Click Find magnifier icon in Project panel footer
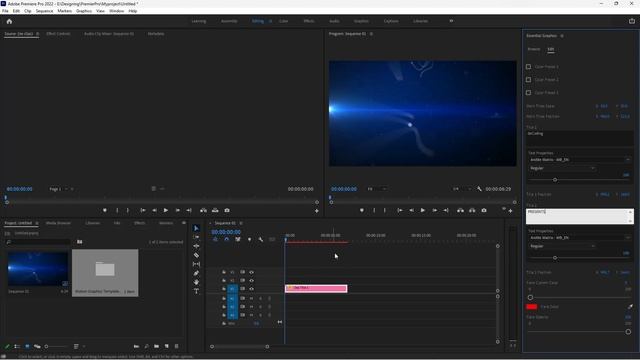Screen dimensions: 640x360 point(147,346)
